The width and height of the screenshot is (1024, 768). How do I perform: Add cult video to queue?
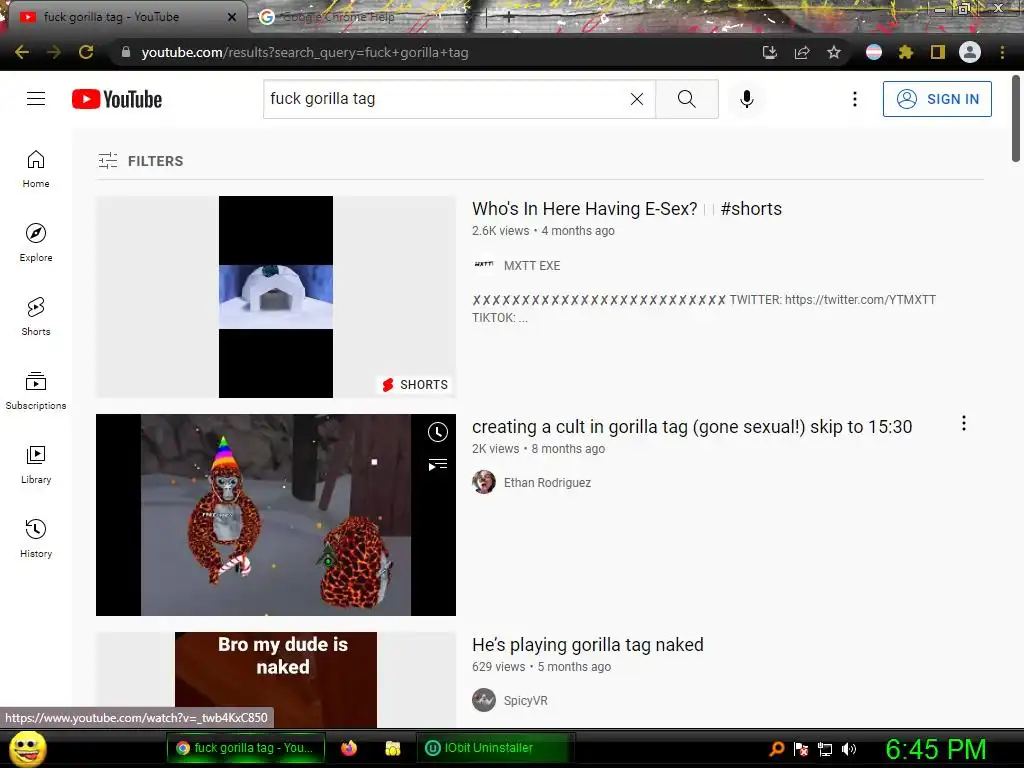click(x=438, y=464)
